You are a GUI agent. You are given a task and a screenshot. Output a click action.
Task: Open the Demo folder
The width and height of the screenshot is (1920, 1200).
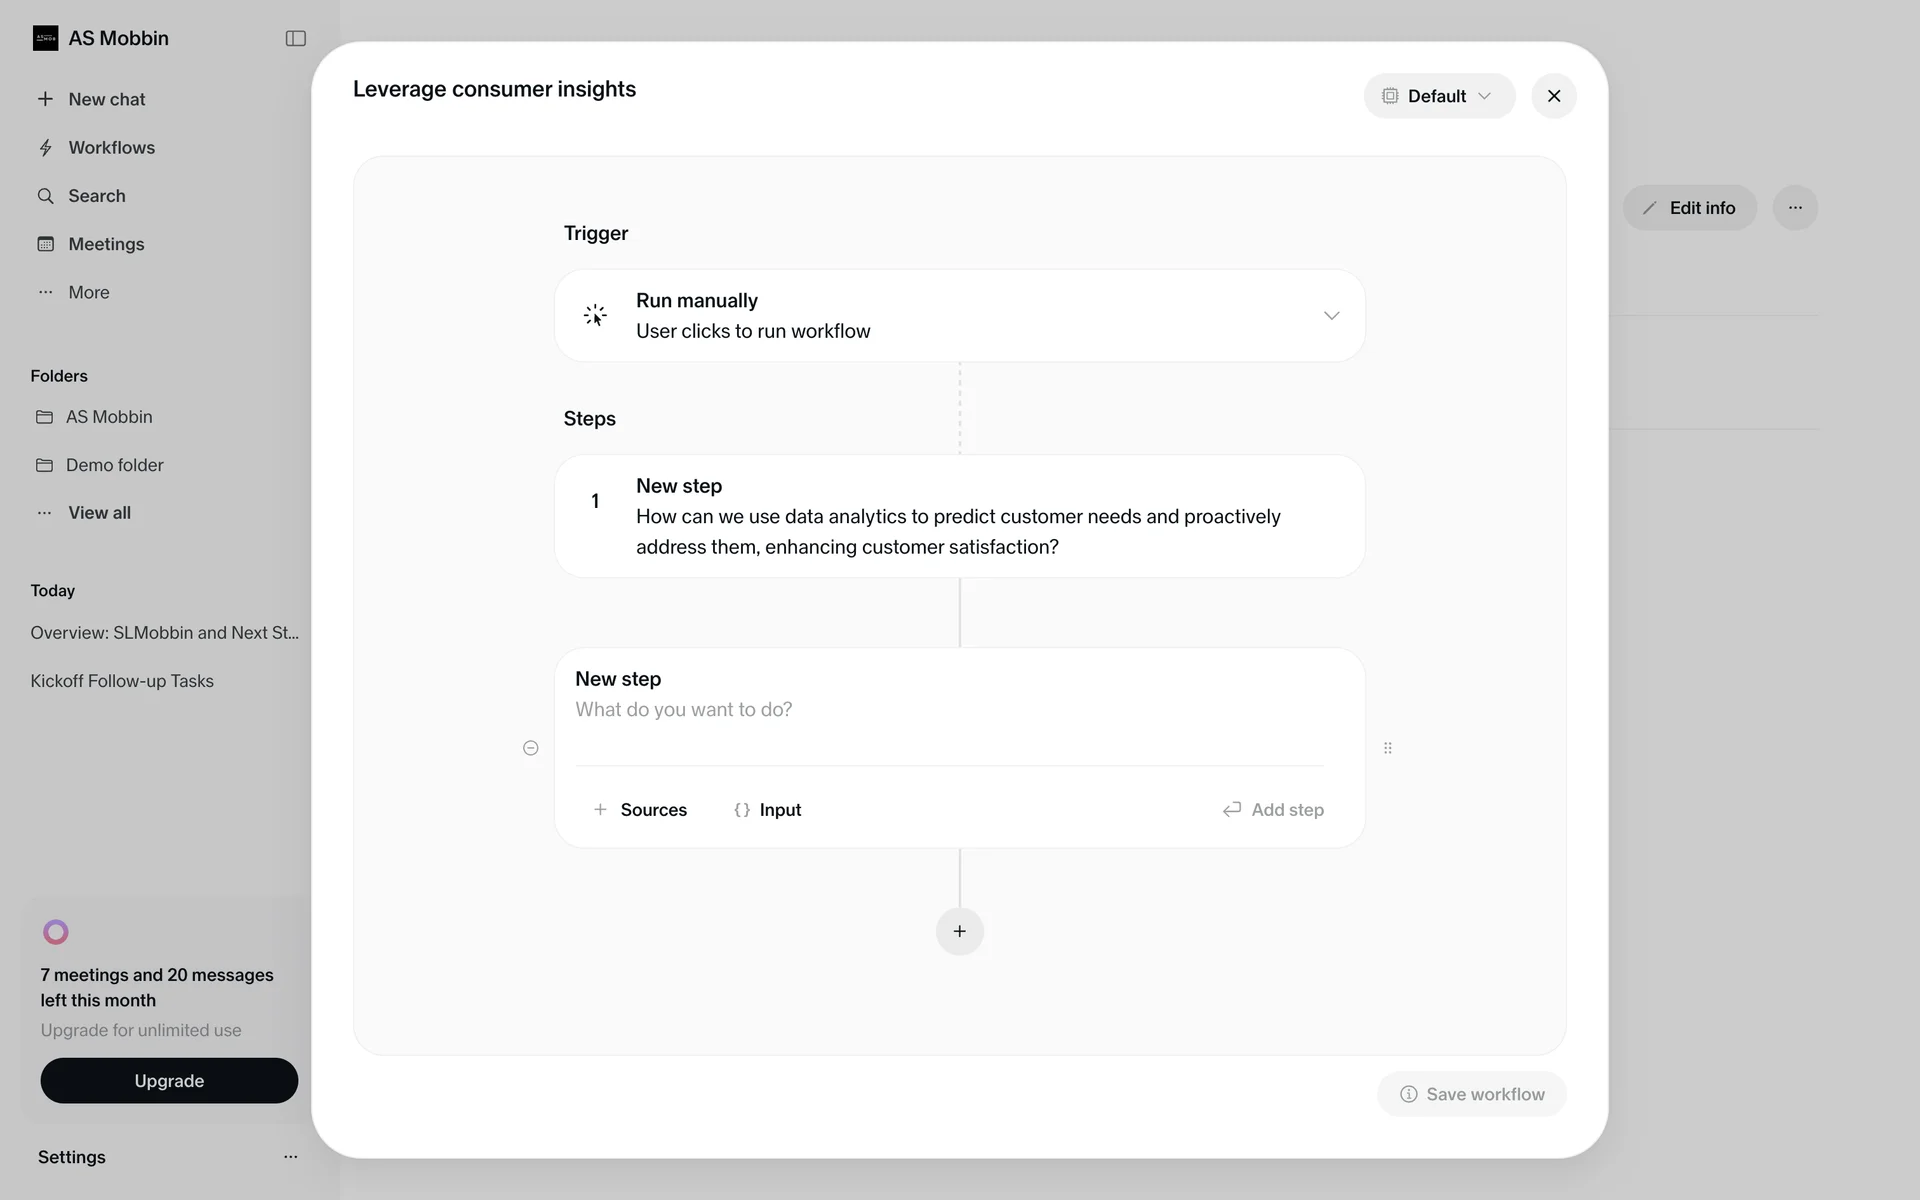point(114,465)
